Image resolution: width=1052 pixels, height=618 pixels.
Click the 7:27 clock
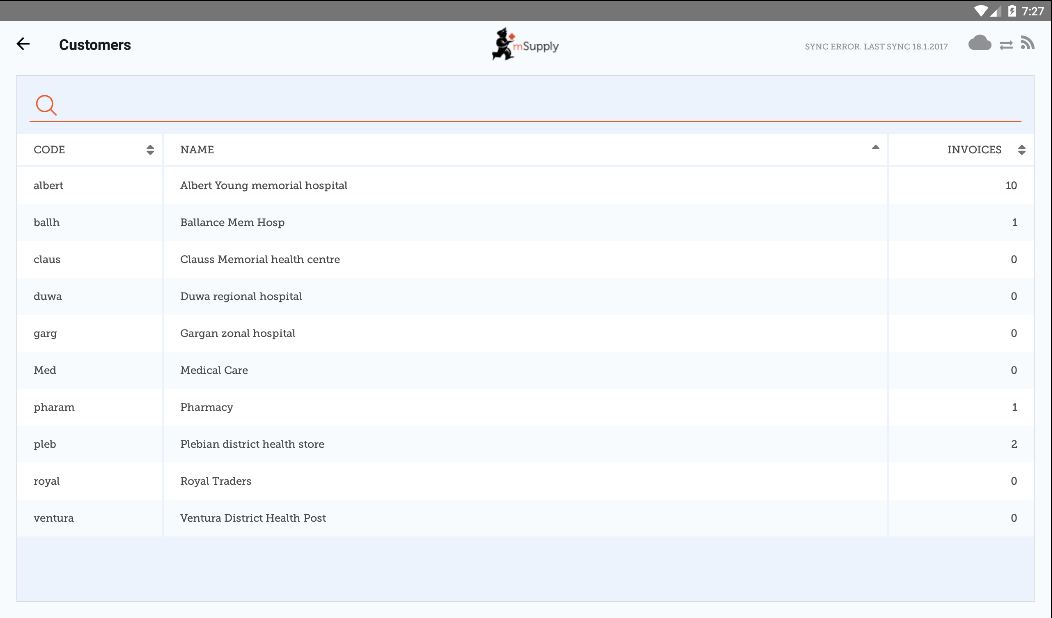pyautogui.click(x=1033, y=11)
